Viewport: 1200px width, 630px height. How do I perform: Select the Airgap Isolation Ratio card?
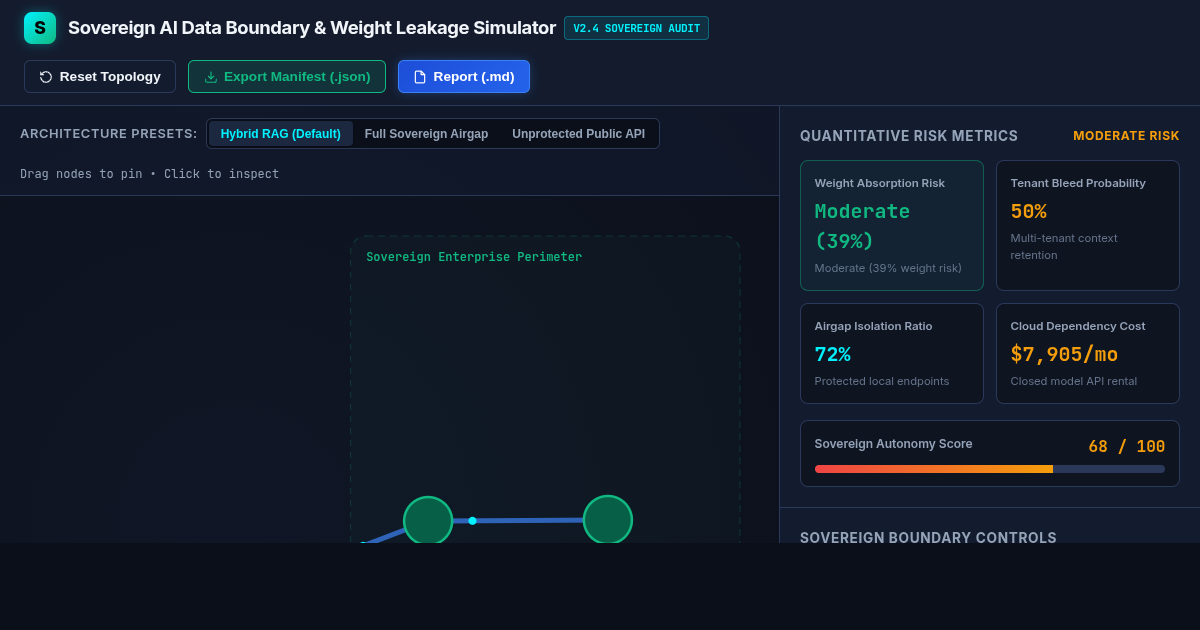point(892,353)
